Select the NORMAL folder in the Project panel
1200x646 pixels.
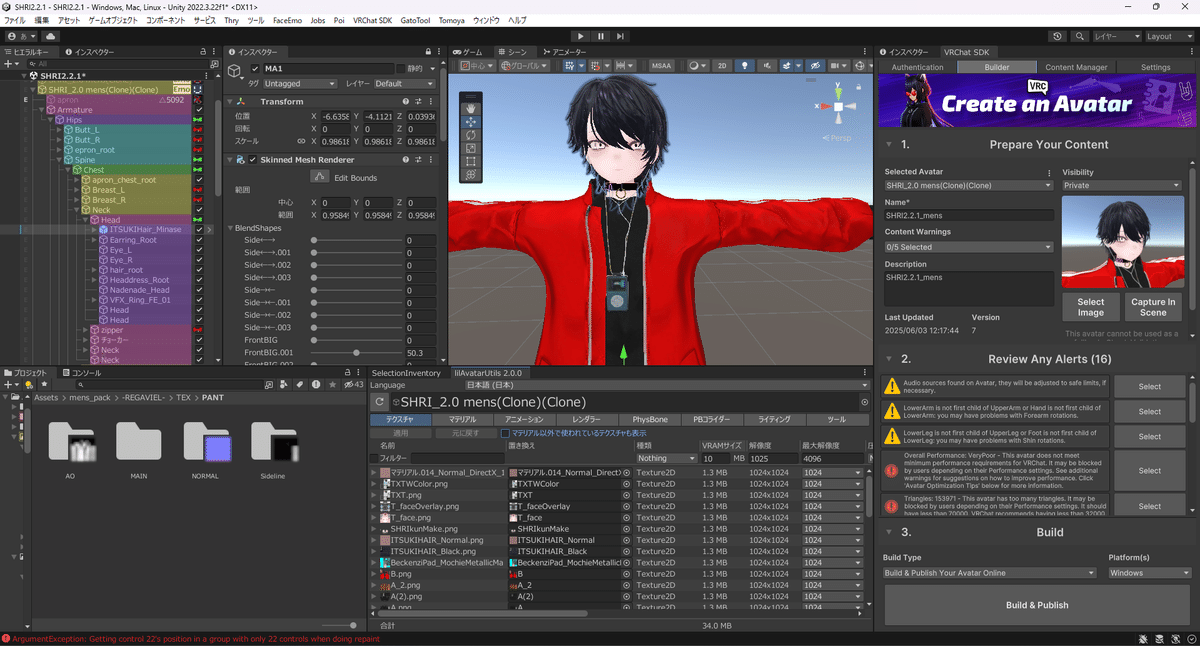point(205,450)
